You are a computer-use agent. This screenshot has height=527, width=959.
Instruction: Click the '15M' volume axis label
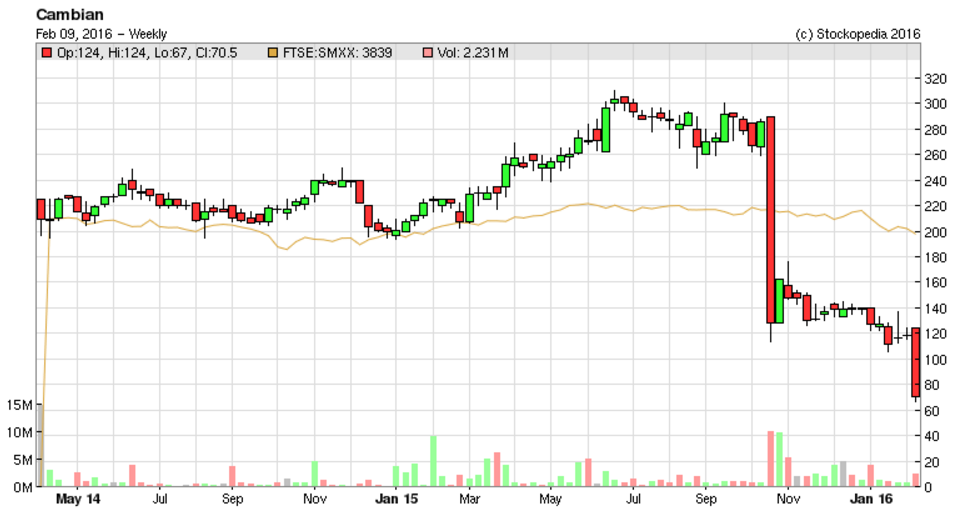20,405
